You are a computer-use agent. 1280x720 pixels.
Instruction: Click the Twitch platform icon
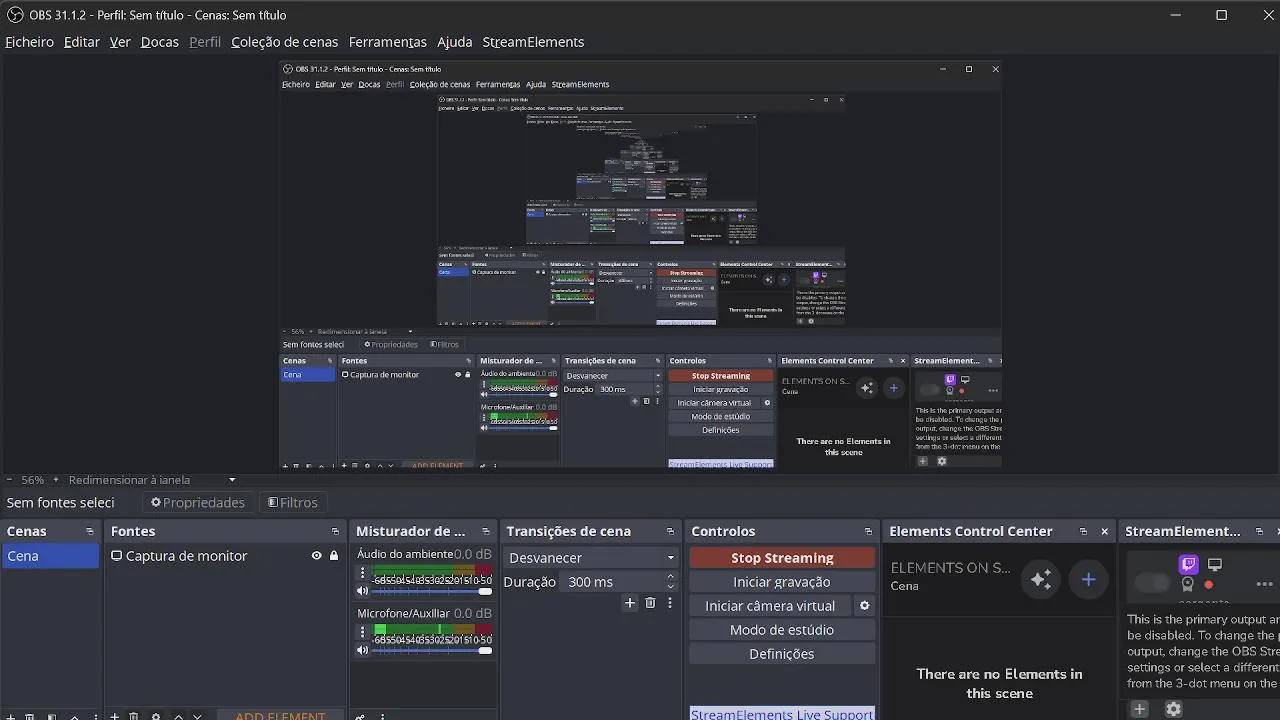(x=1188, y=565)
